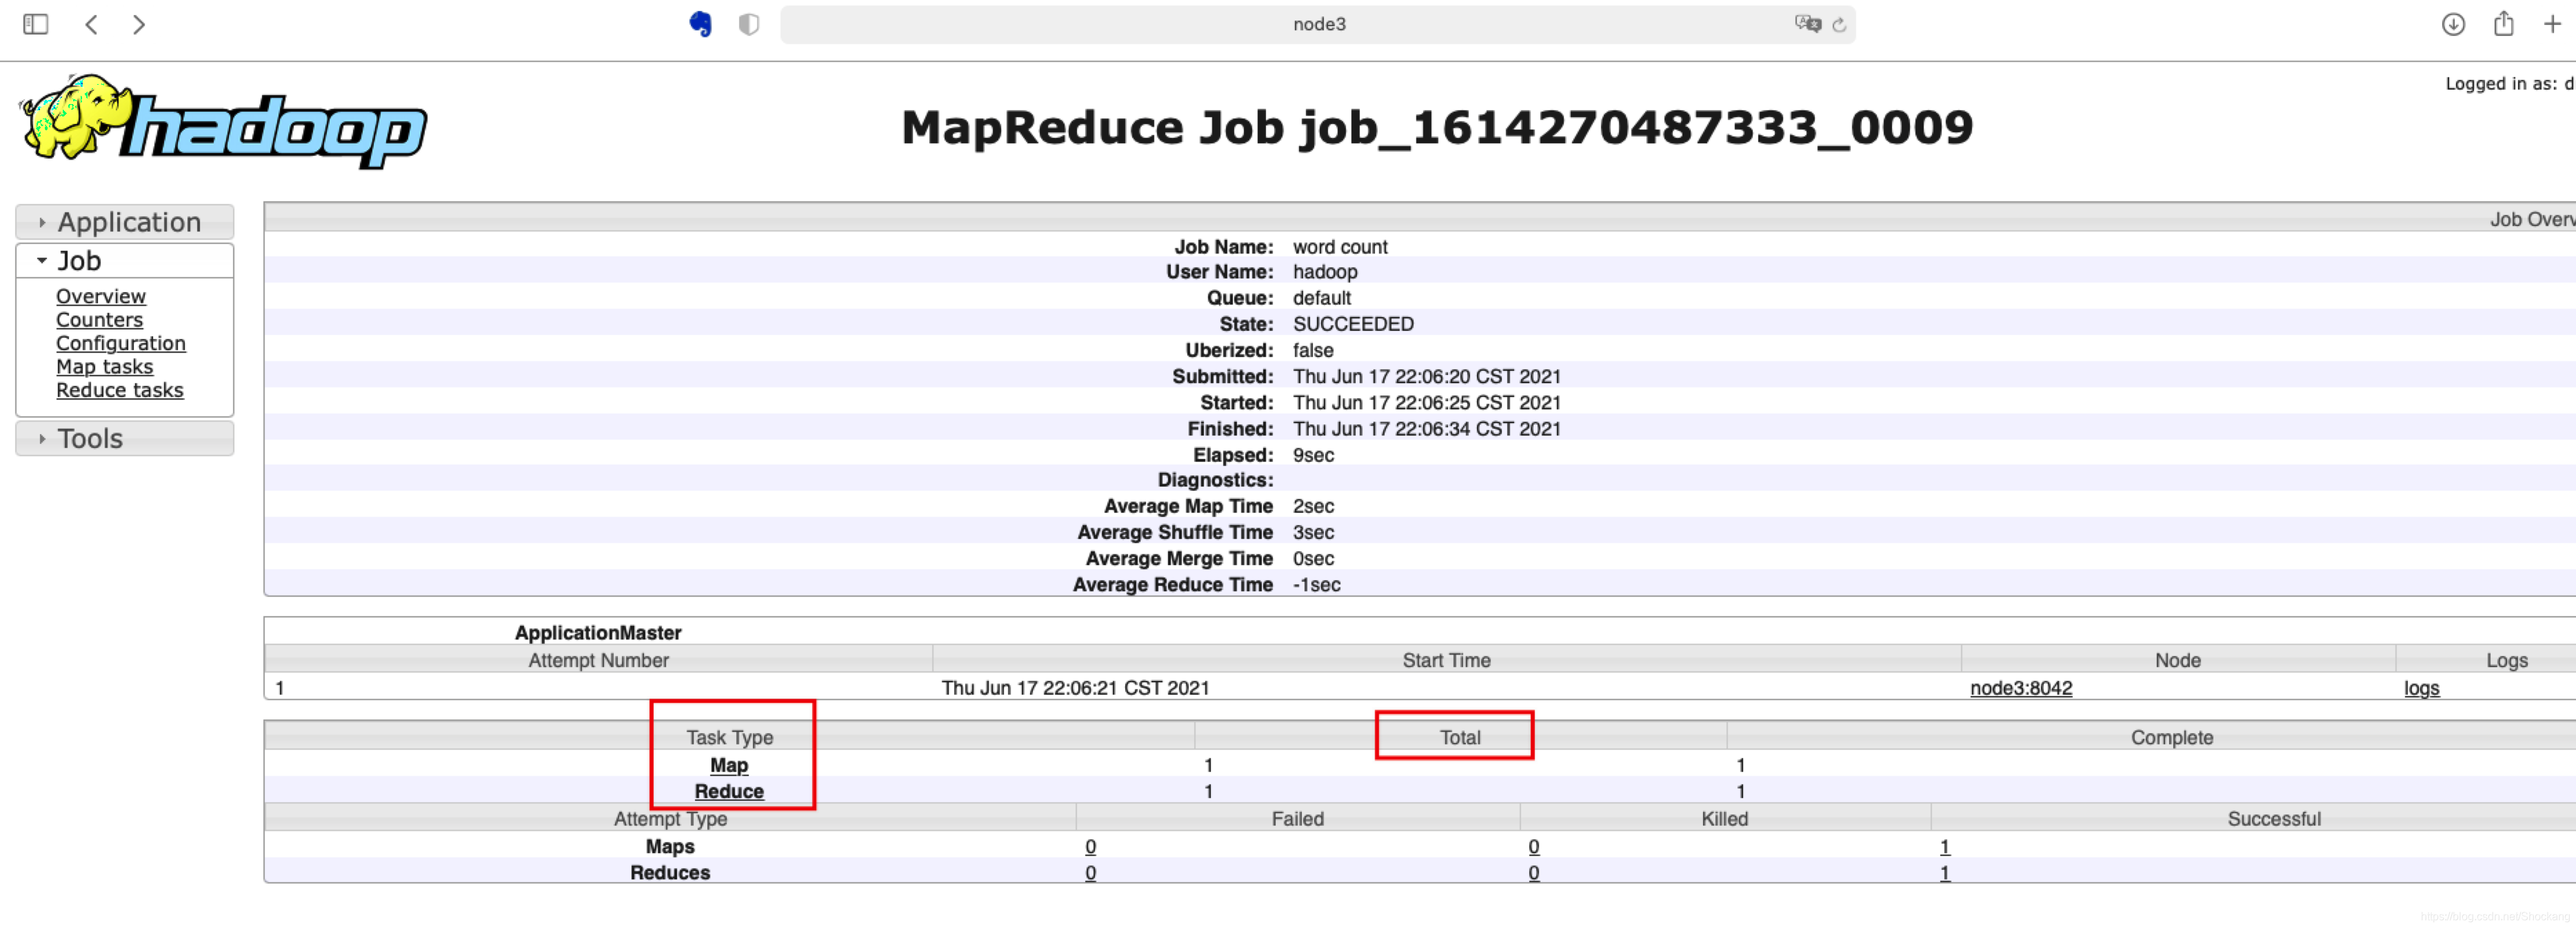Click the share icon

pos(2503,24)
